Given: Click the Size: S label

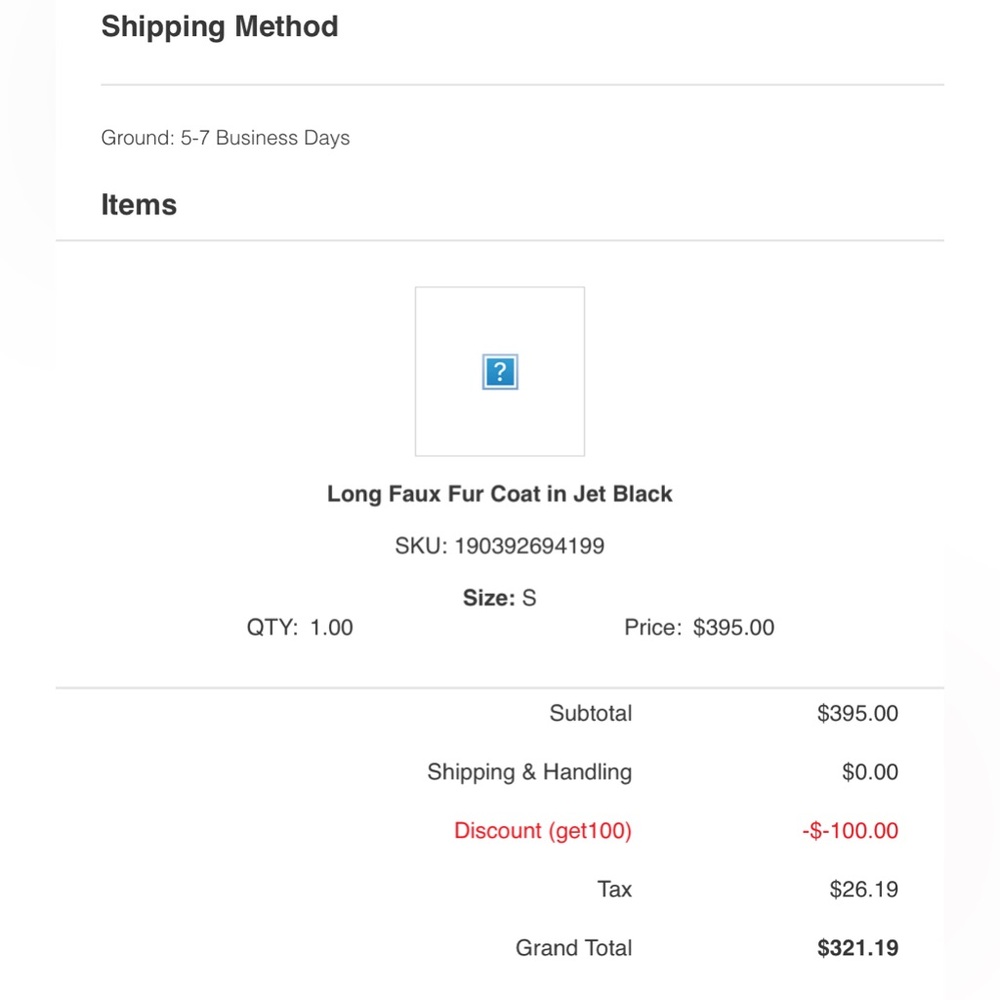Looking at the screenshot, I should point(499,598).
